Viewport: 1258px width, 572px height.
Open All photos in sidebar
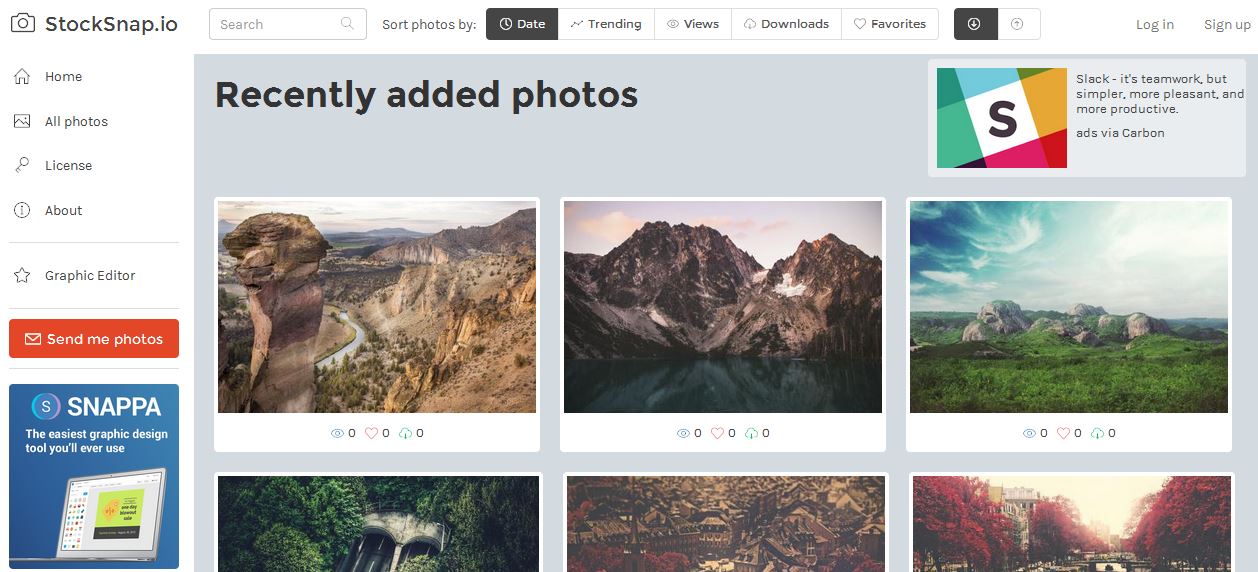[x=76, y=122]
